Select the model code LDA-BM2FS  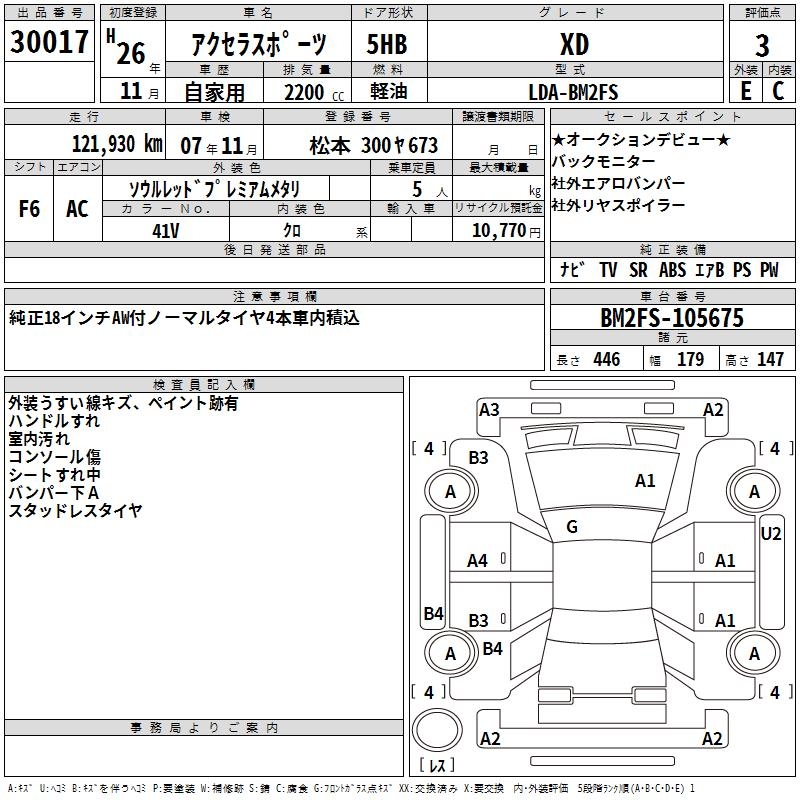pos(573,92)
